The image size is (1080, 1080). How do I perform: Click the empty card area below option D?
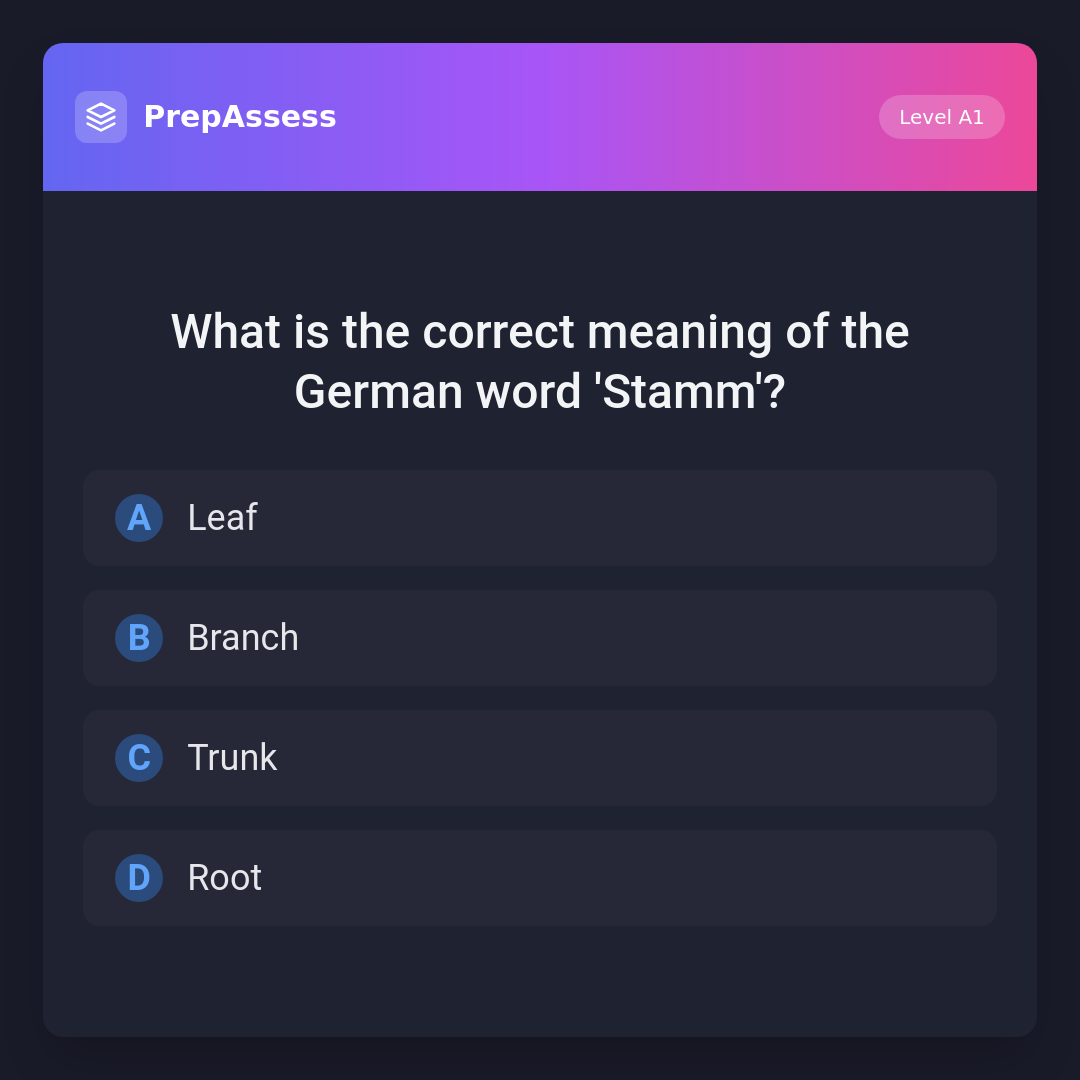[540, 982]
